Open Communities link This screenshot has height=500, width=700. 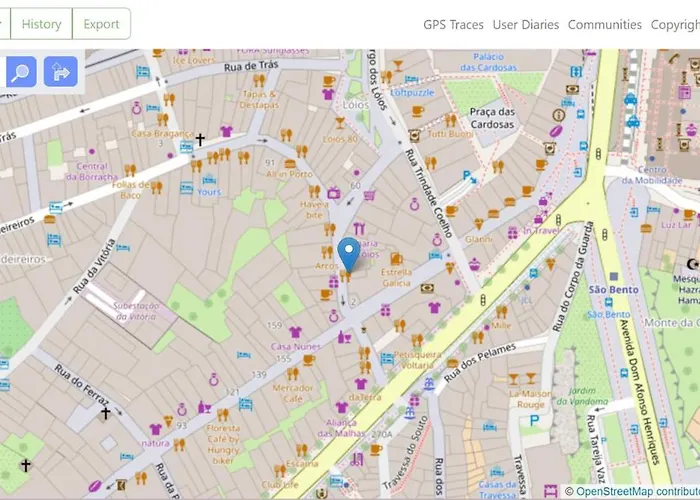tap(604, 25)
